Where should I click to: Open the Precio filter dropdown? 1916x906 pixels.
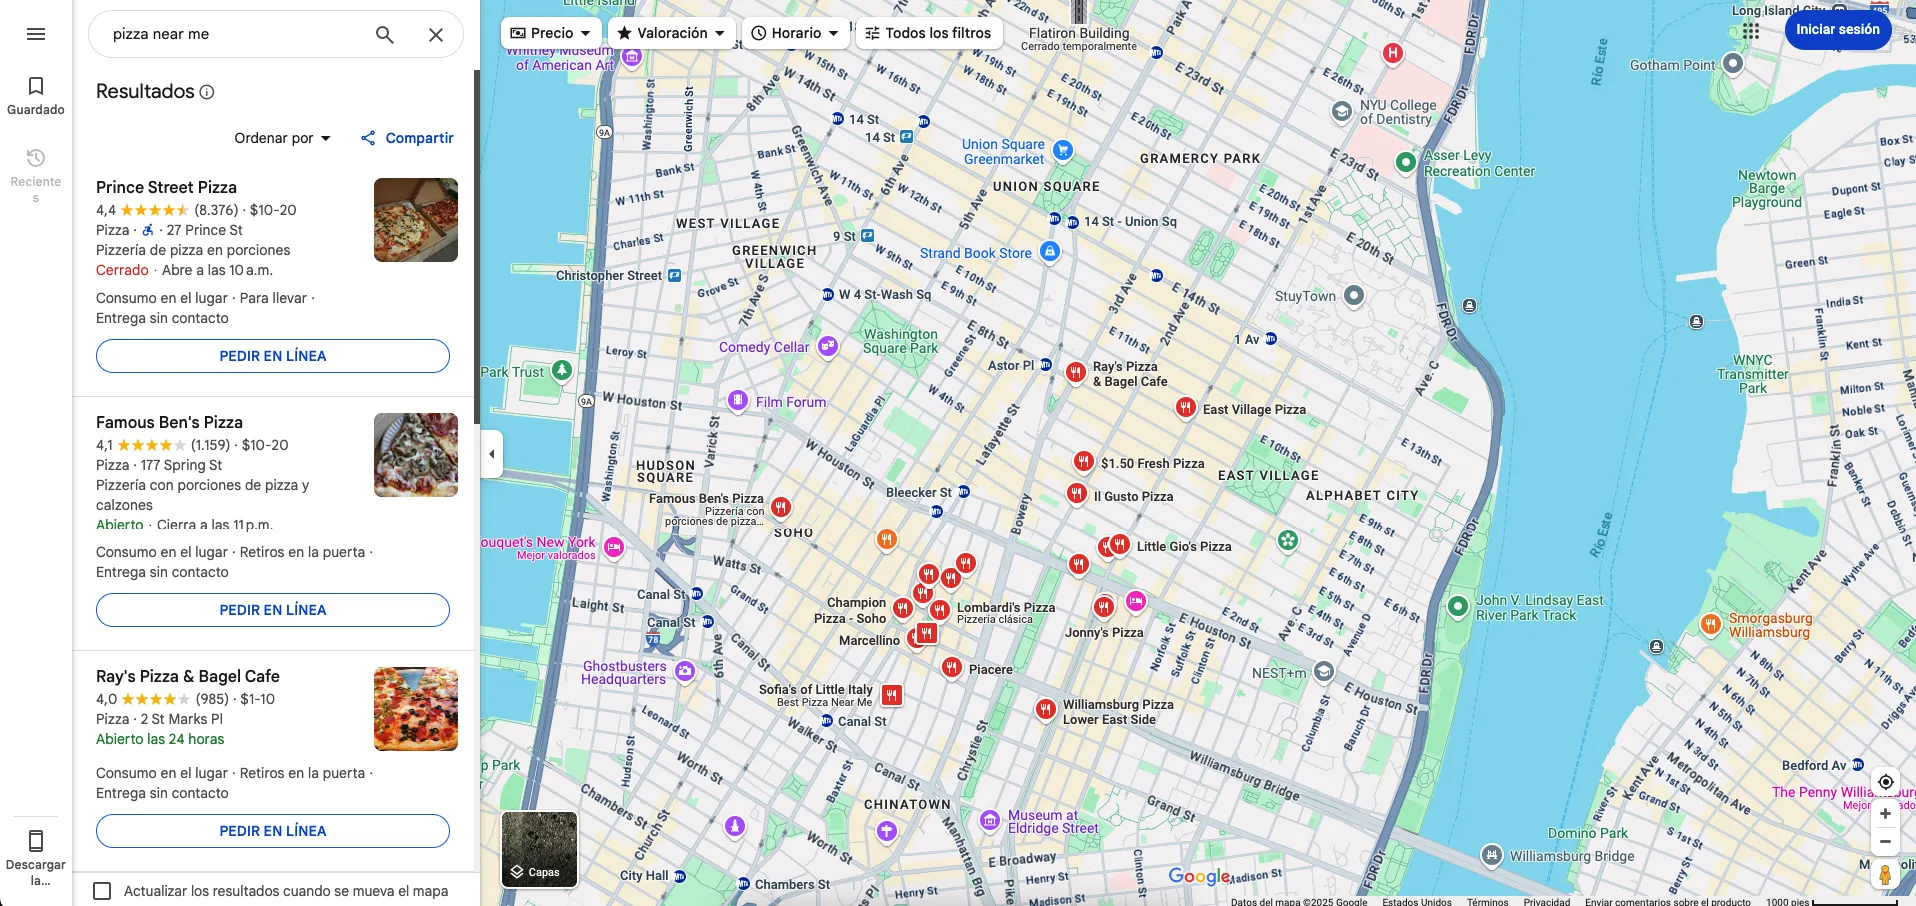551,33
